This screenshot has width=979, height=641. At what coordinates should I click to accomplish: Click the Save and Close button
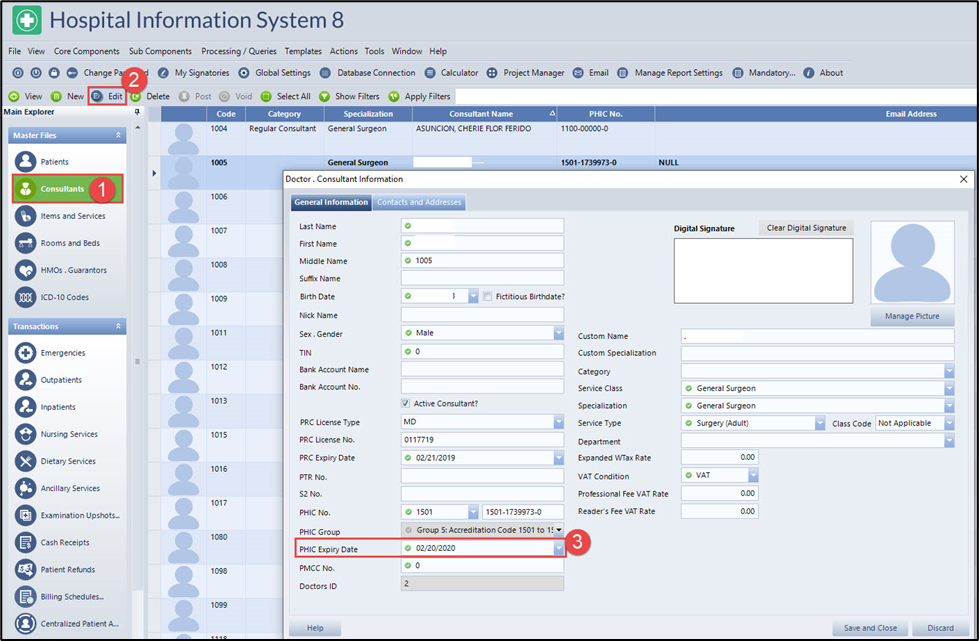(x=869, y=628)
